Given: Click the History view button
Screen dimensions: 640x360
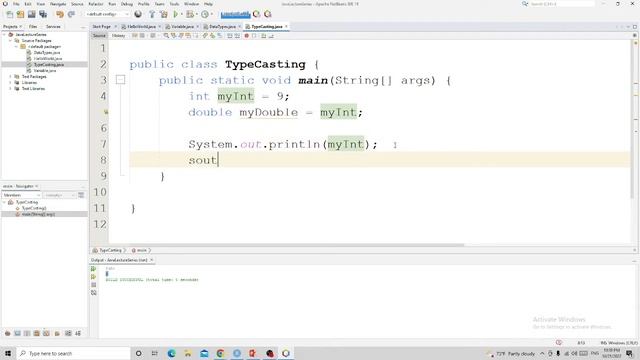Looking at the screenshot, I should tap(118, 36).
